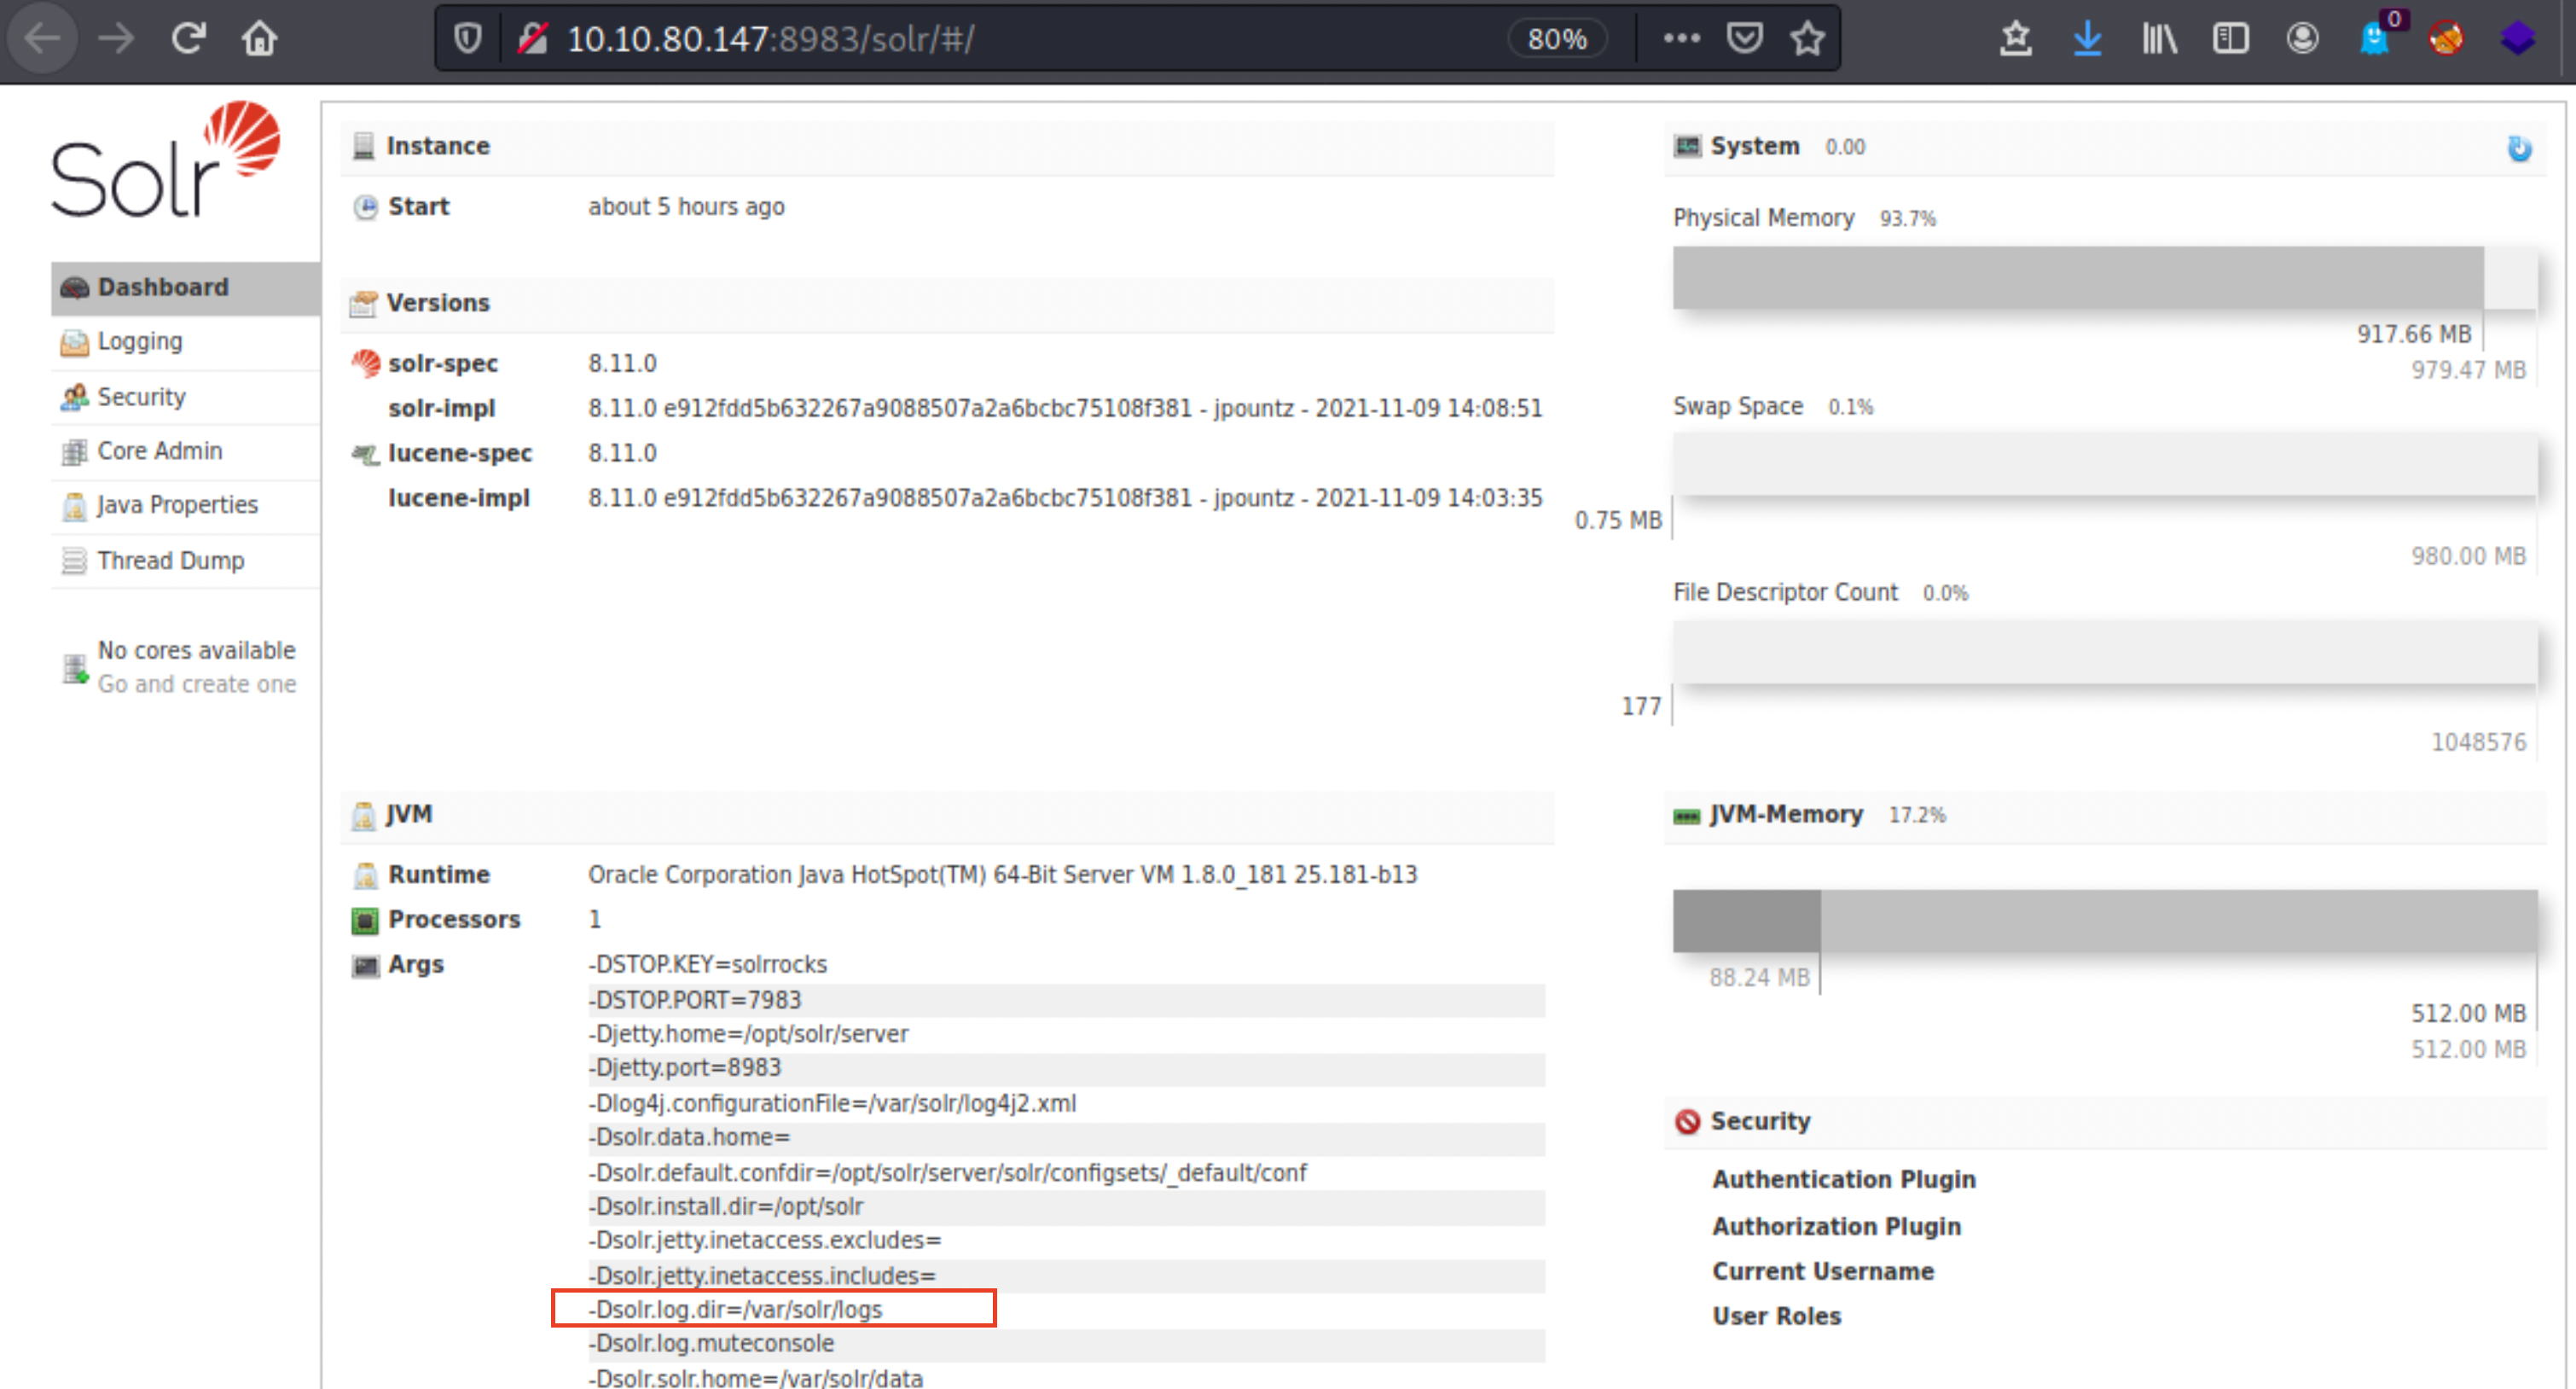Click the Start clock icon
Screen dimensions: 2576x1389
(366, 207)
